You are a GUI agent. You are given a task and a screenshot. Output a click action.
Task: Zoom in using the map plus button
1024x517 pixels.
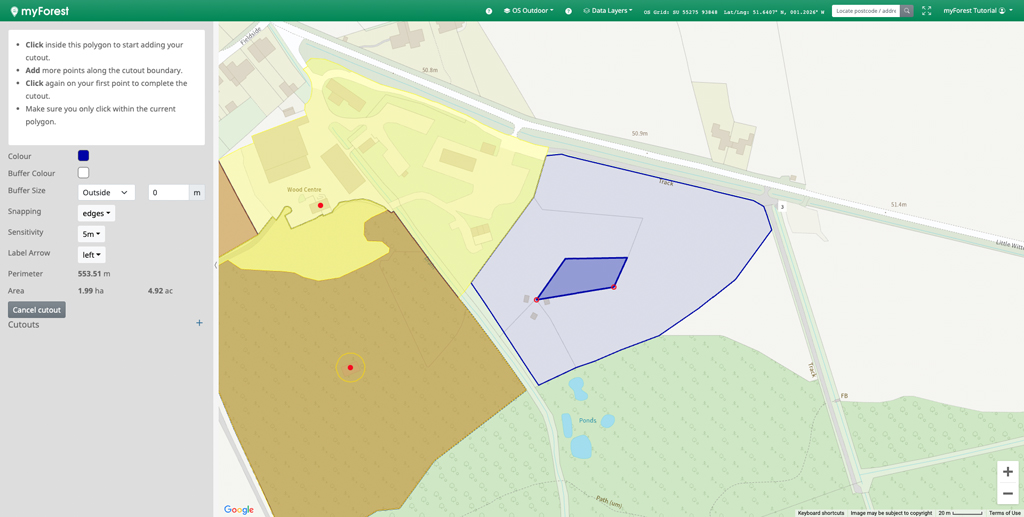(1007, 472)
